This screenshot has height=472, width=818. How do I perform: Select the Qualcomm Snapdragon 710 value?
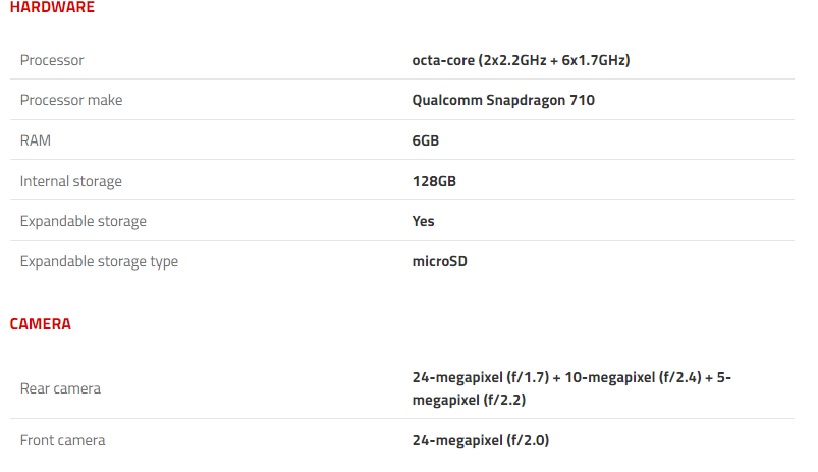click(503, 100)
